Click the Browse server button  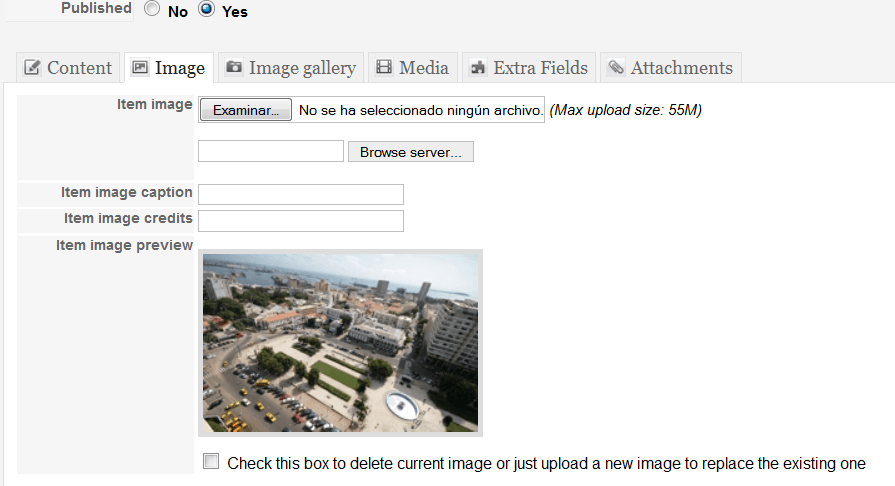point(411,152)
